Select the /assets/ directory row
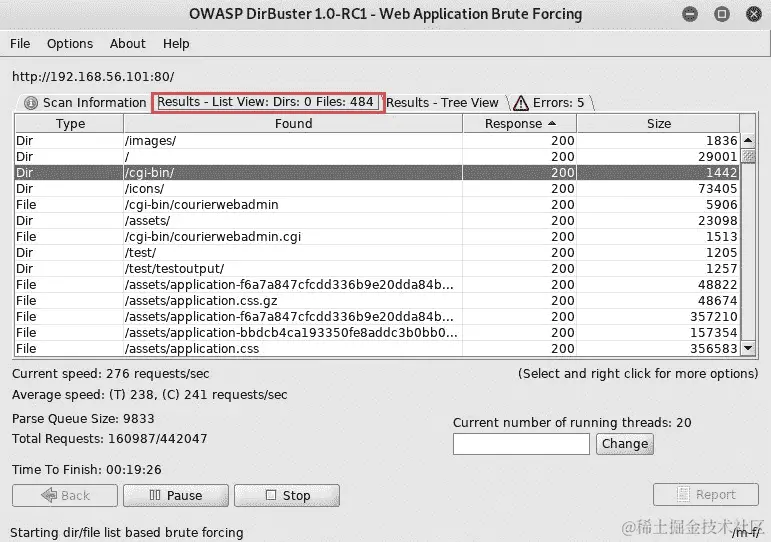Screen dimensions: 771x542 [x=377, y=221]
